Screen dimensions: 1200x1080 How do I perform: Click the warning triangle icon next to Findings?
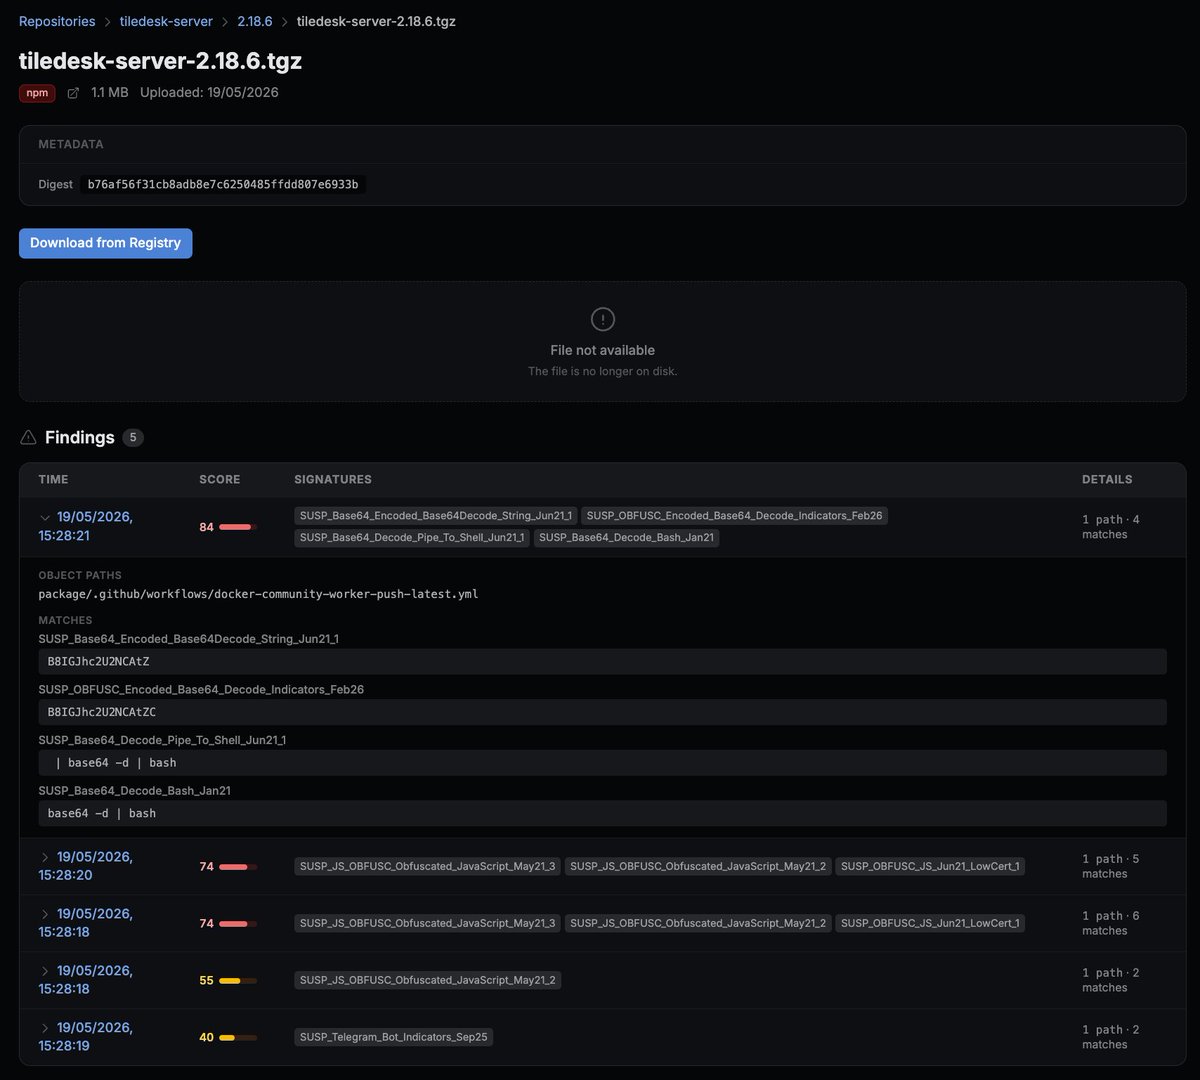pyautogui.click(x=28, y=437)
